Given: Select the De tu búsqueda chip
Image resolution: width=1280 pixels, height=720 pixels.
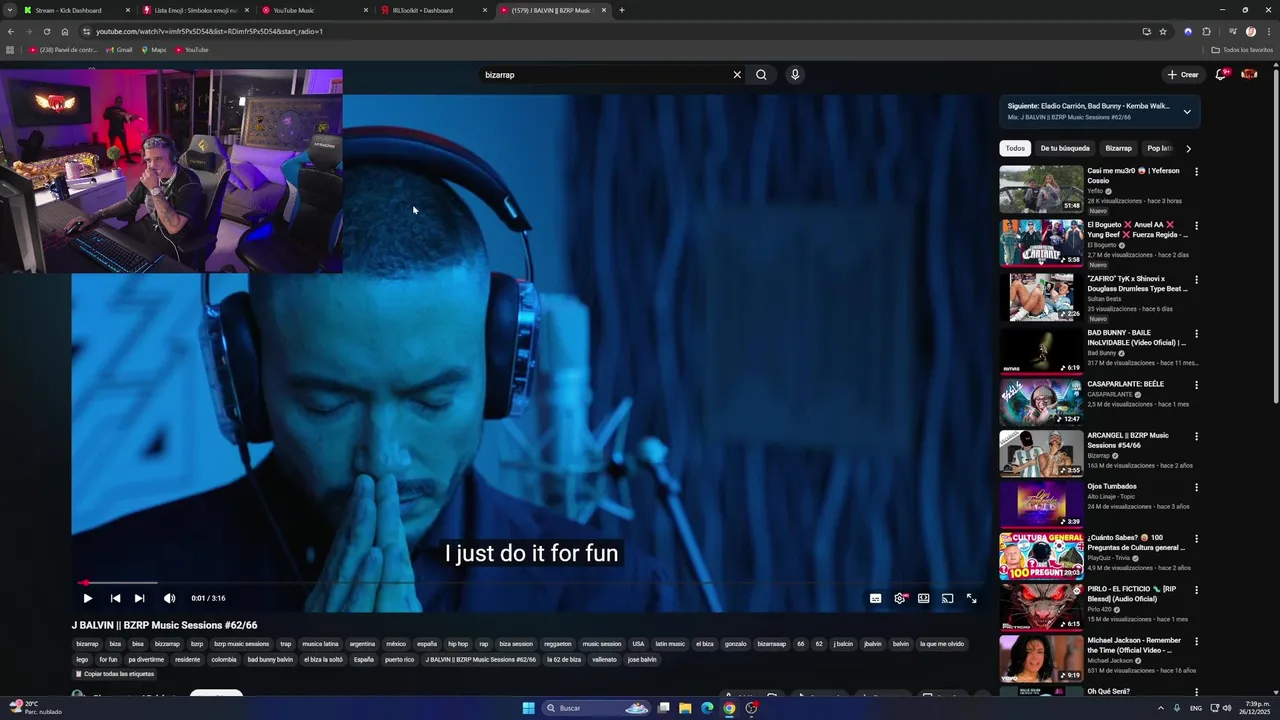Looking at the screenshot, I should [1065, 148].
